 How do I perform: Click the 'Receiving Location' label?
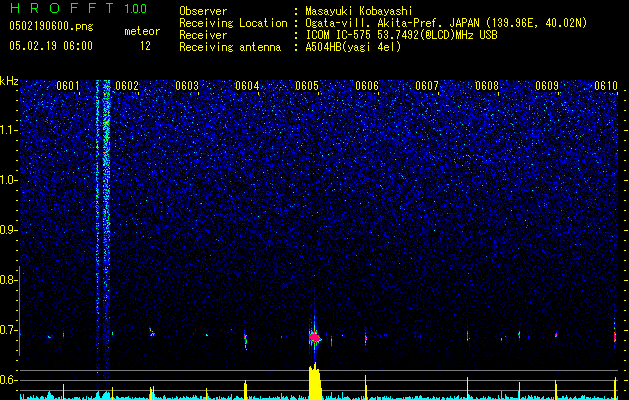tap(233, 23)
